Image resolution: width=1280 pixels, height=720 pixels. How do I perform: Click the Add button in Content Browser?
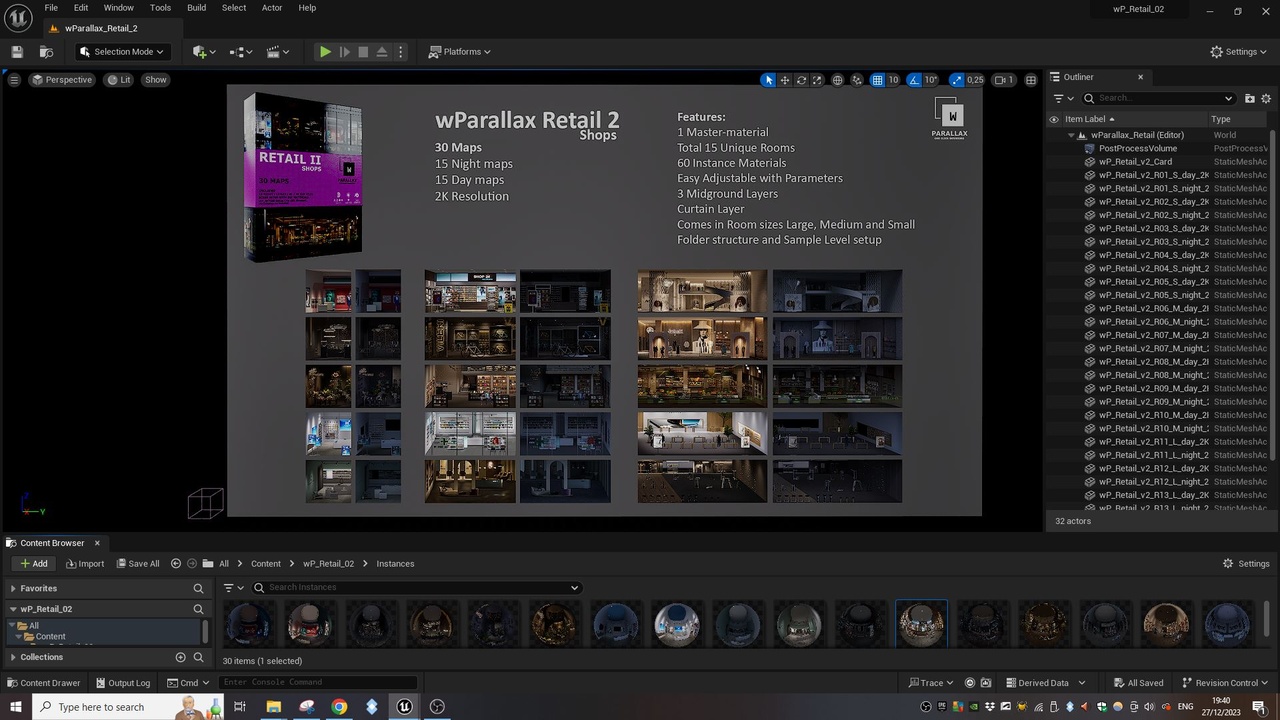tap(34, 564)
